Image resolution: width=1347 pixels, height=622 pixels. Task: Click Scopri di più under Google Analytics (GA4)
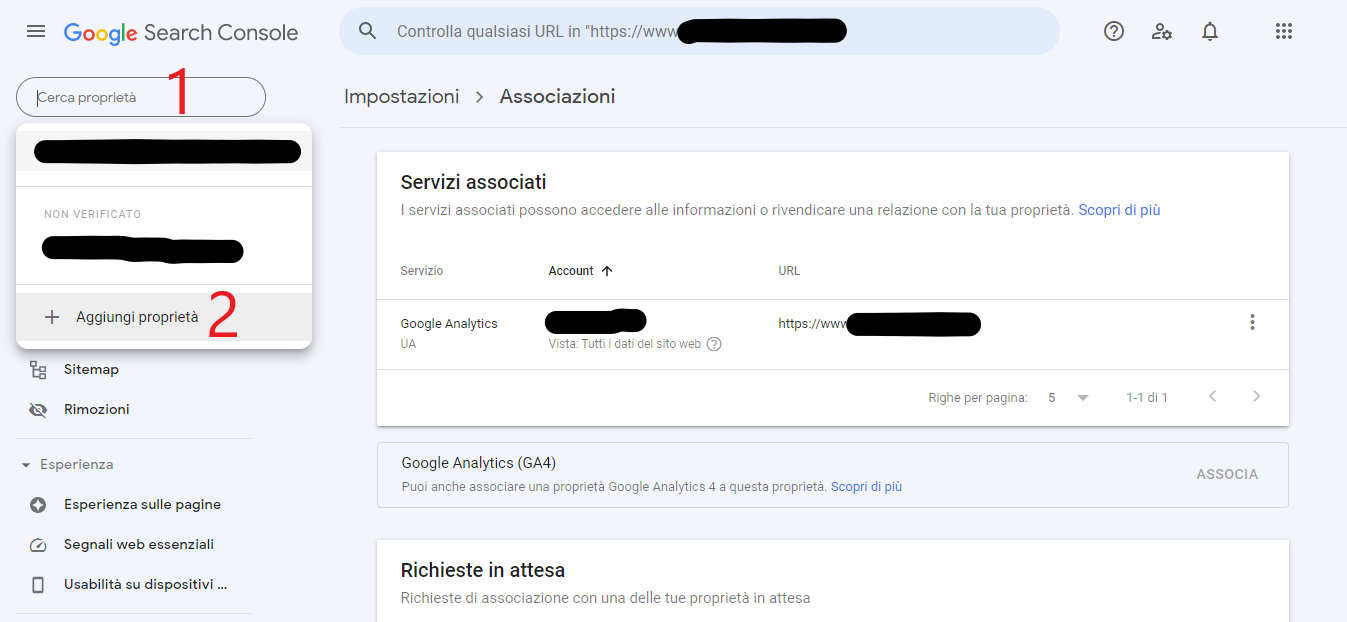[x=866, y=487]
